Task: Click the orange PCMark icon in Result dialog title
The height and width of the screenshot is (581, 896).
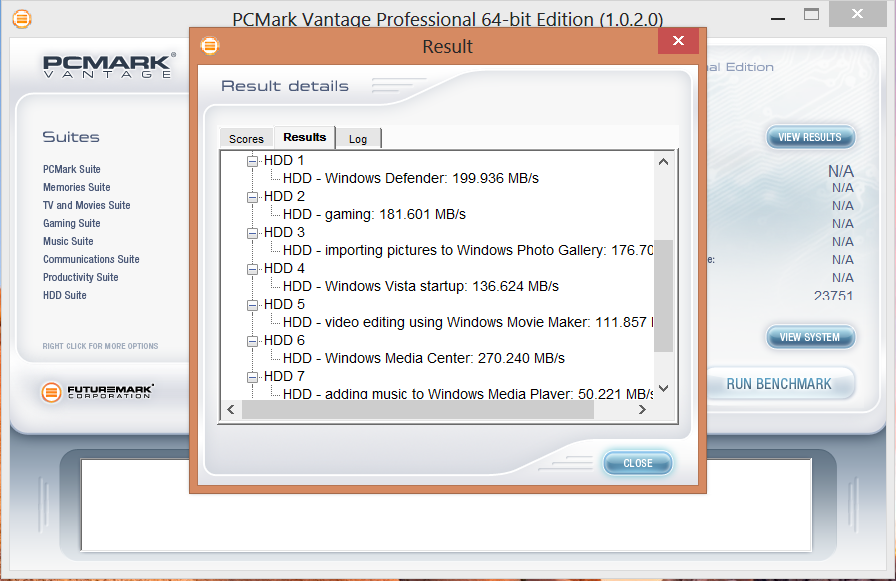Action: 210,46
